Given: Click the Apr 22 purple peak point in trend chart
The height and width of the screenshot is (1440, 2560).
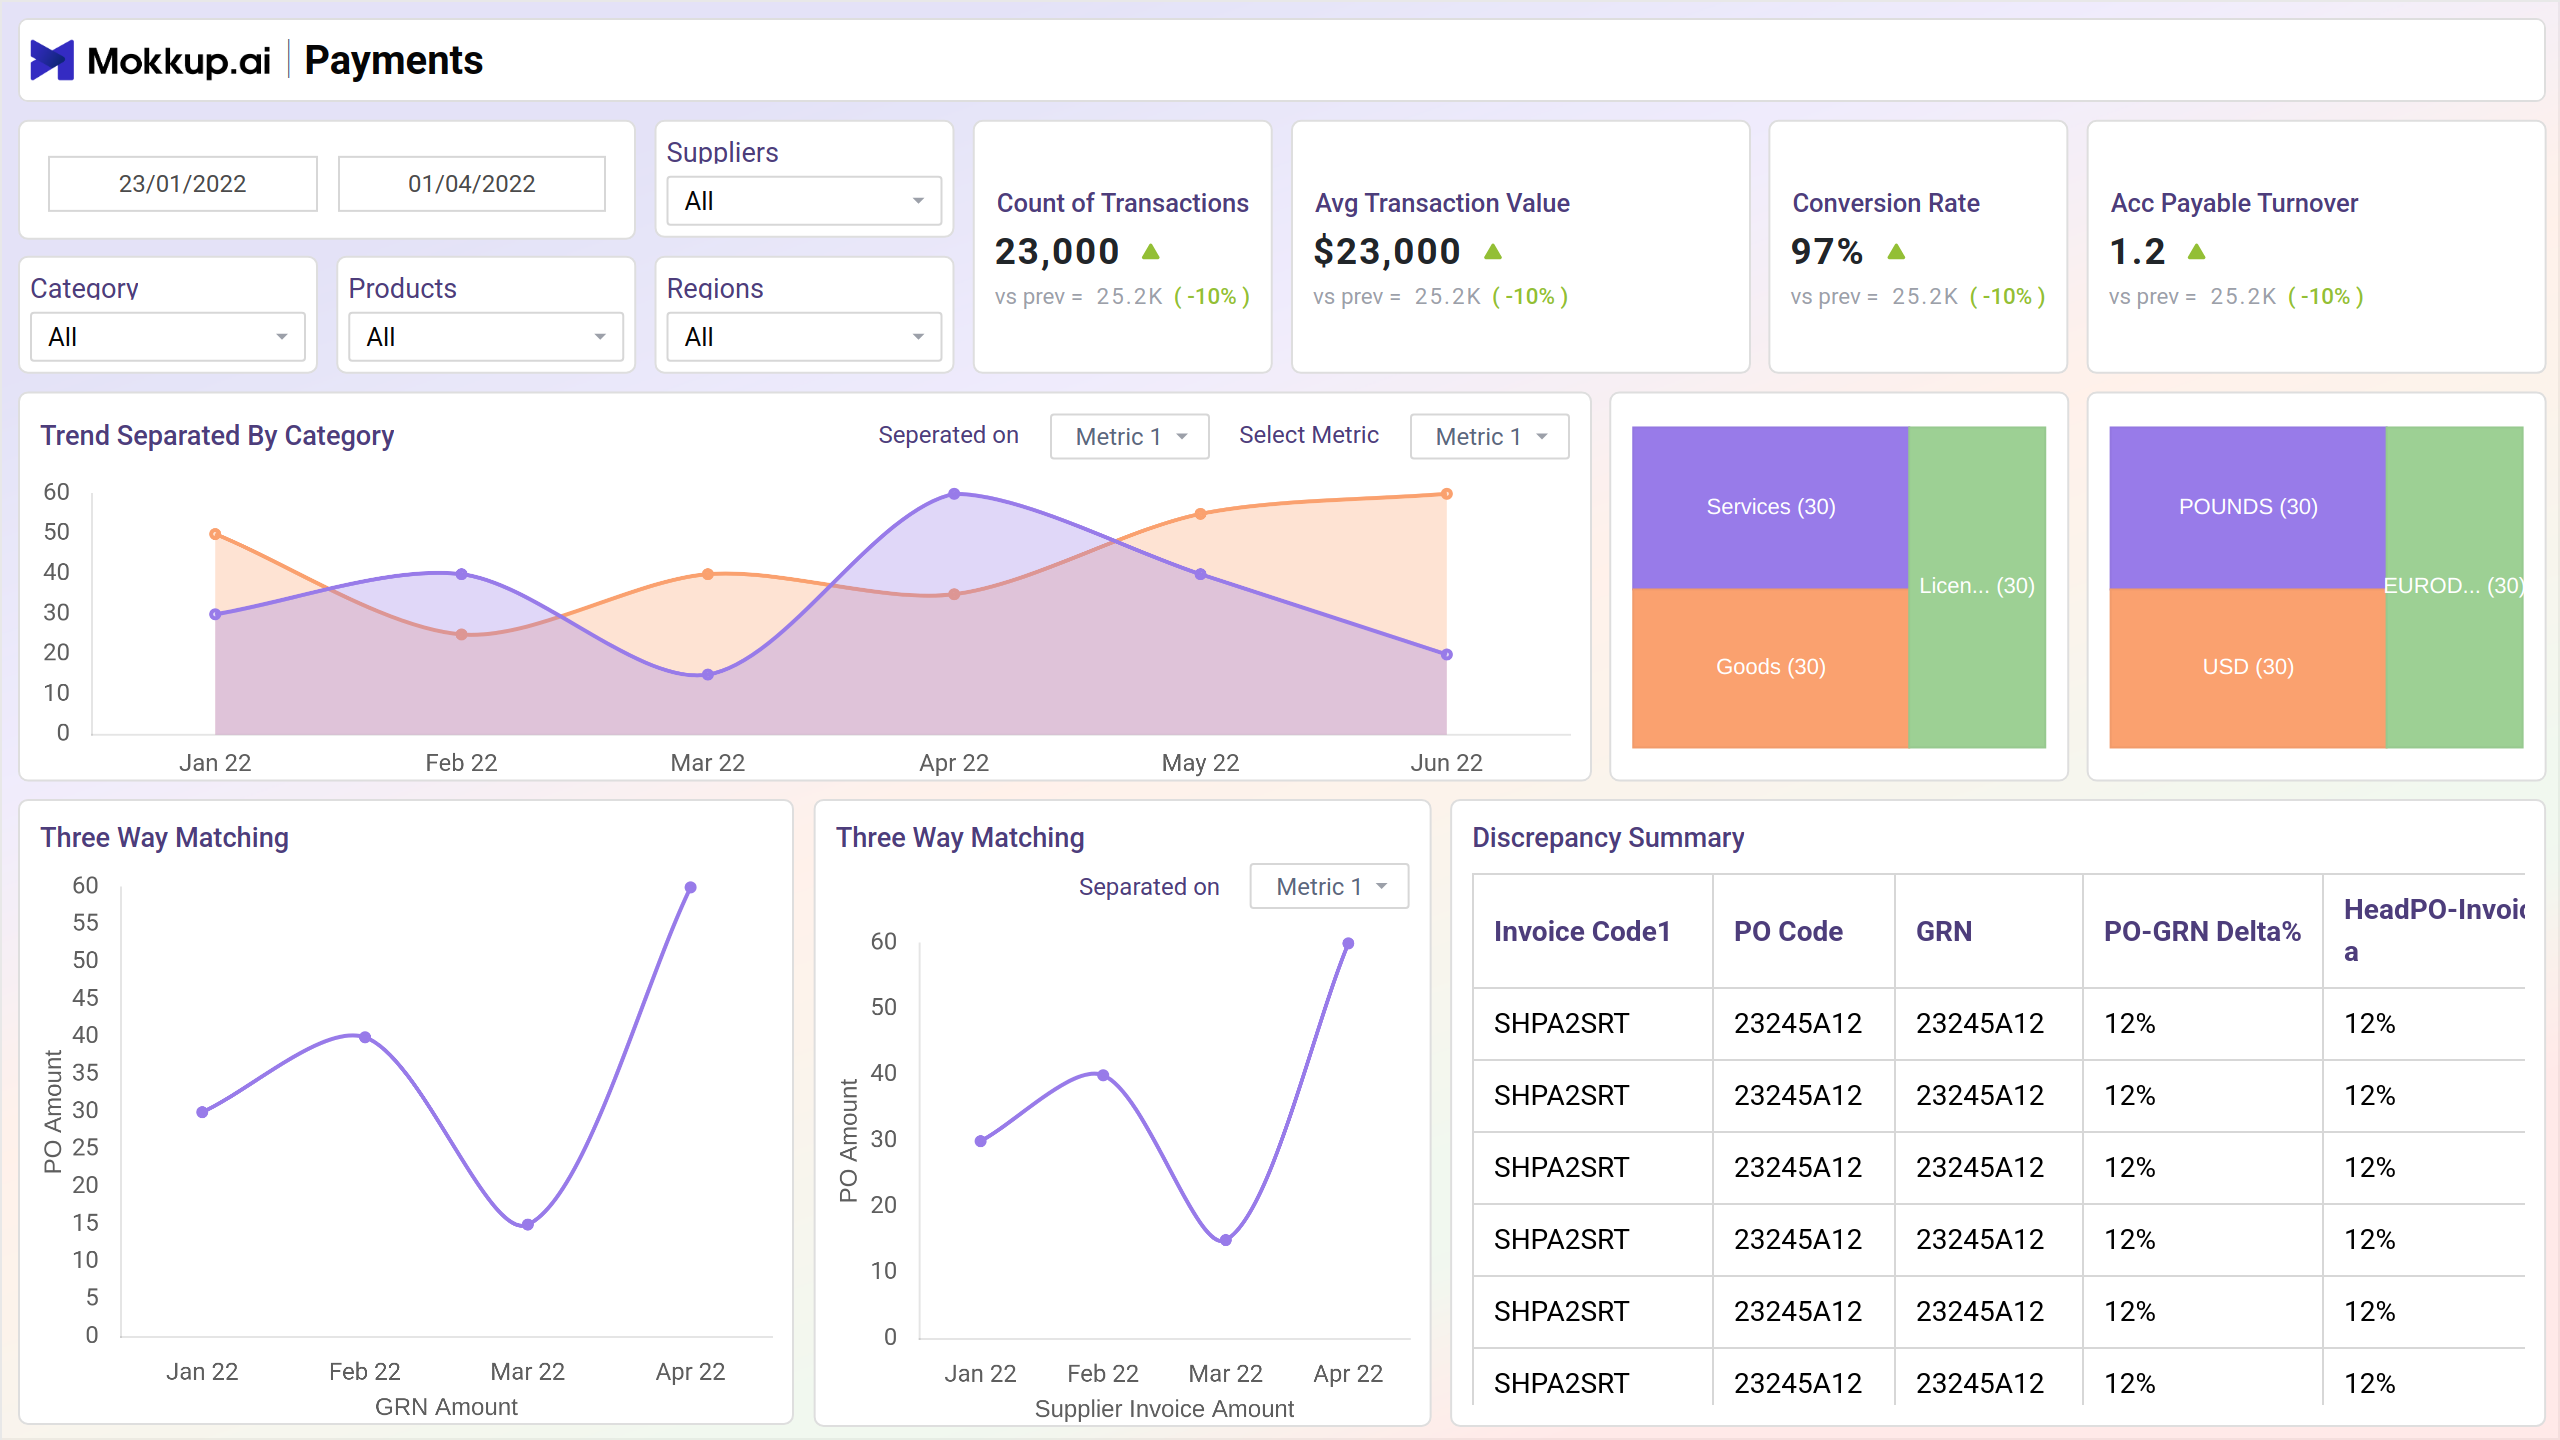Looking at the screenshot, I should tap(954, 494).
